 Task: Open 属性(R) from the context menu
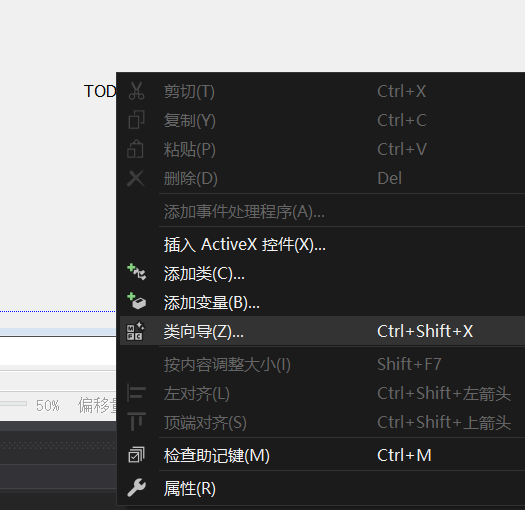coord(322,489)
